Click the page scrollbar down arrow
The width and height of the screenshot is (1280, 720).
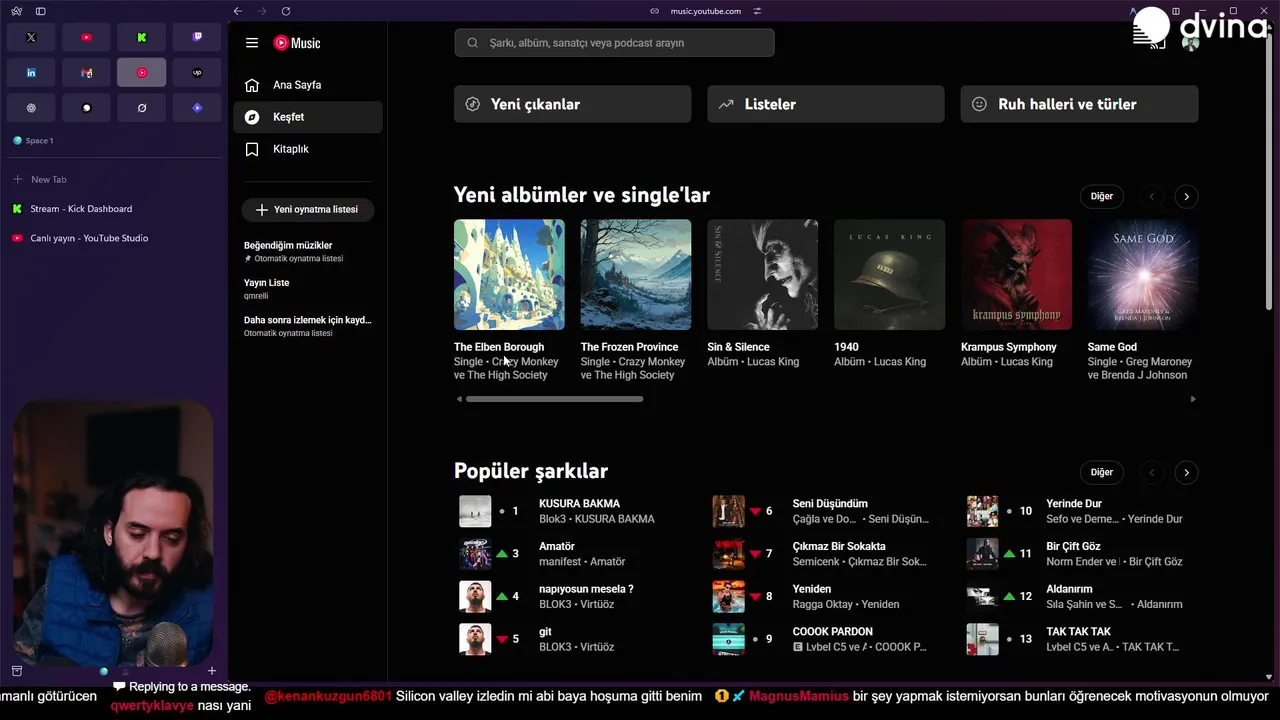point(1269,677)
